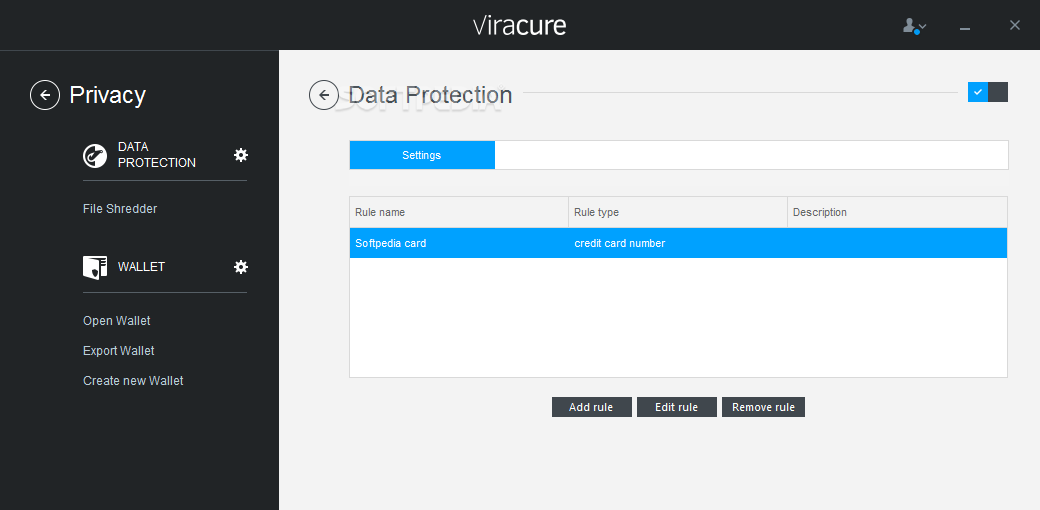This screenshot has height=510, width=1040.
Task: Click the Wallet icon in sidebar
Action: point(95,267)
